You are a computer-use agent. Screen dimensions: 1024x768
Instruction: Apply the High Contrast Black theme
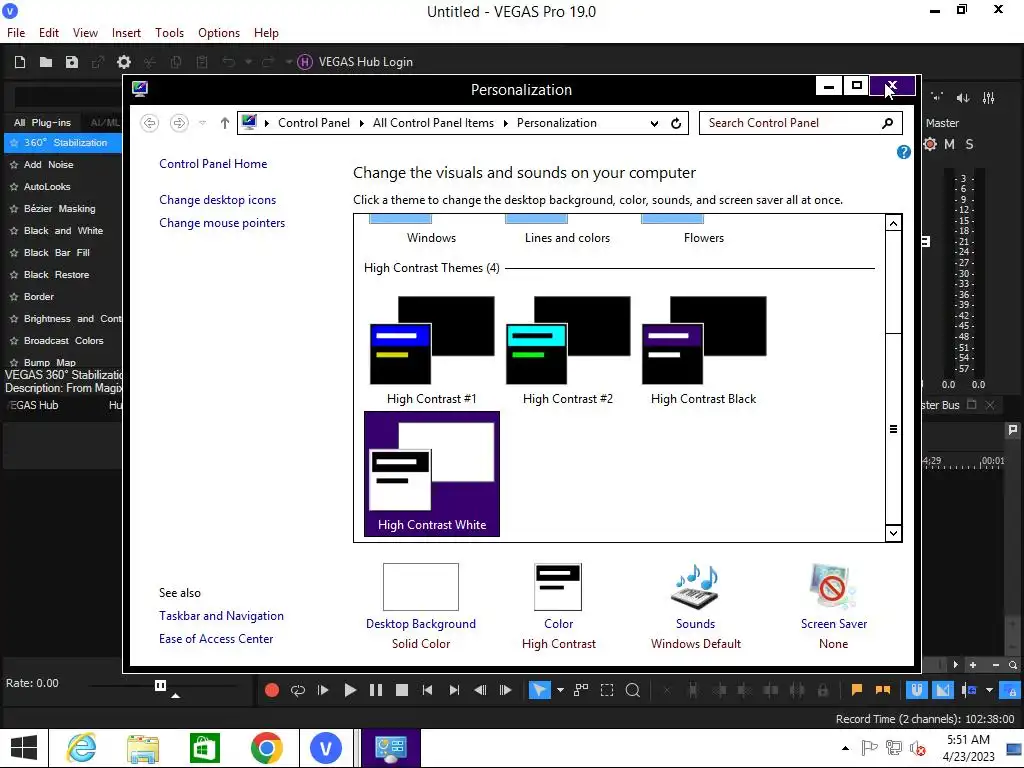coord(703,351)
